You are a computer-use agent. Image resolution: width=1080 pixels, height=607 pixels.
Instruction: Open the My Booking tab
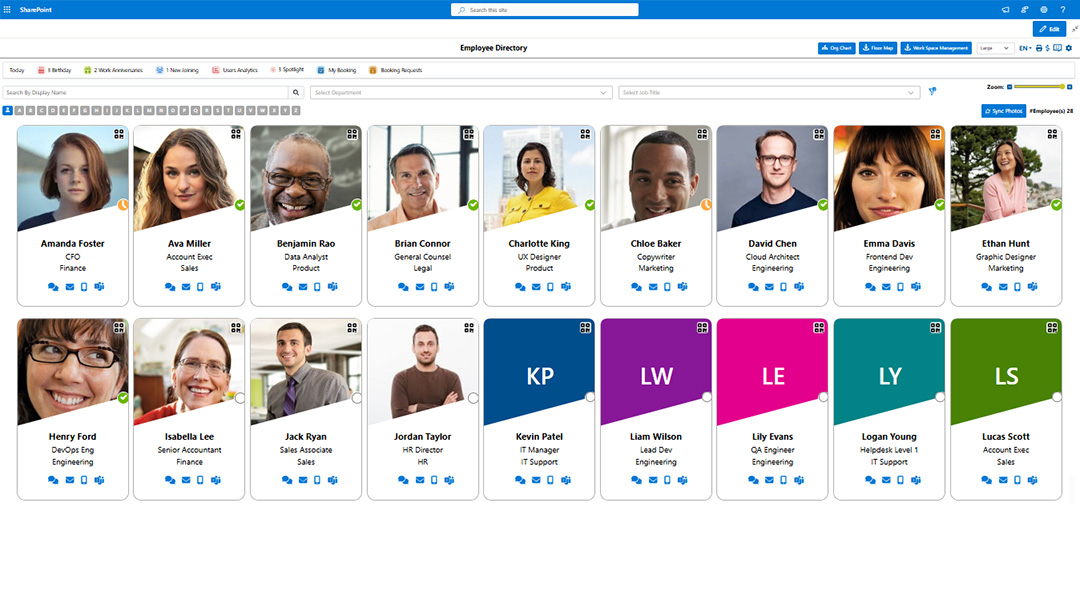[x=340, y=70]
